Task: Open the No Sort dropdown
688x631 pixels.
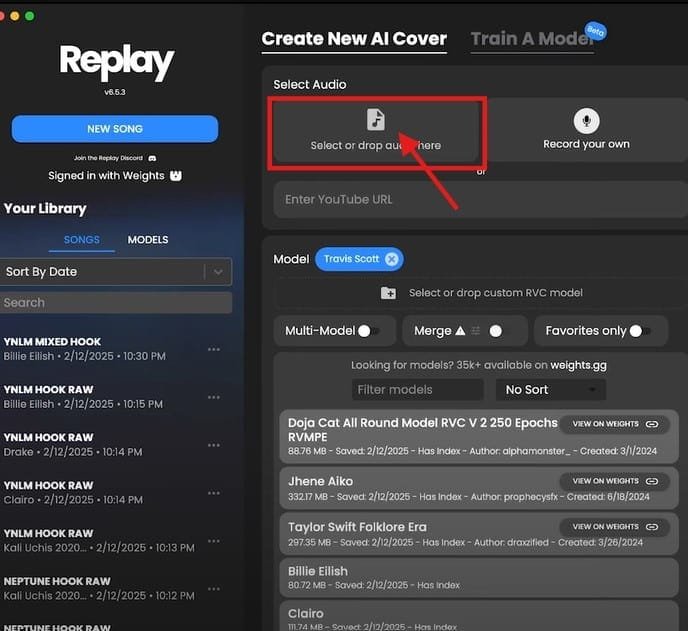Action: [551, 390]
